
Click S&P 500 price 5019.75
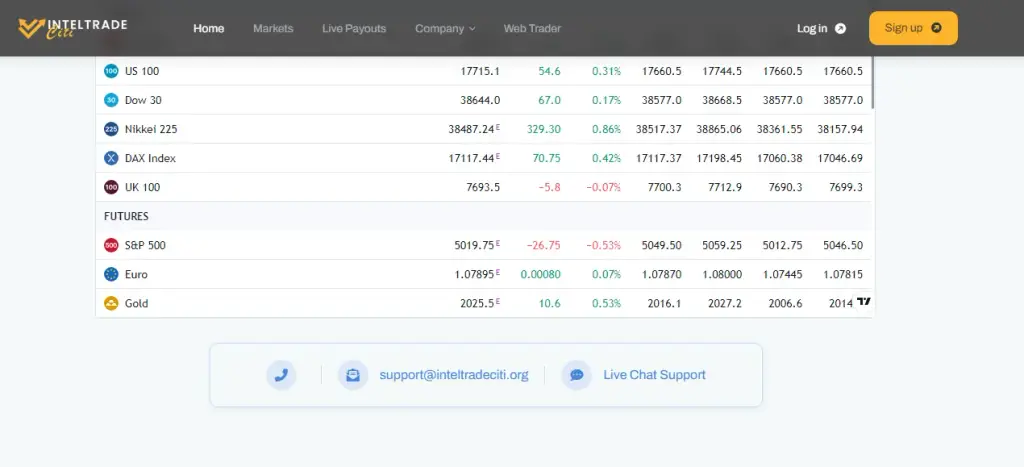(x=474, y=246)
